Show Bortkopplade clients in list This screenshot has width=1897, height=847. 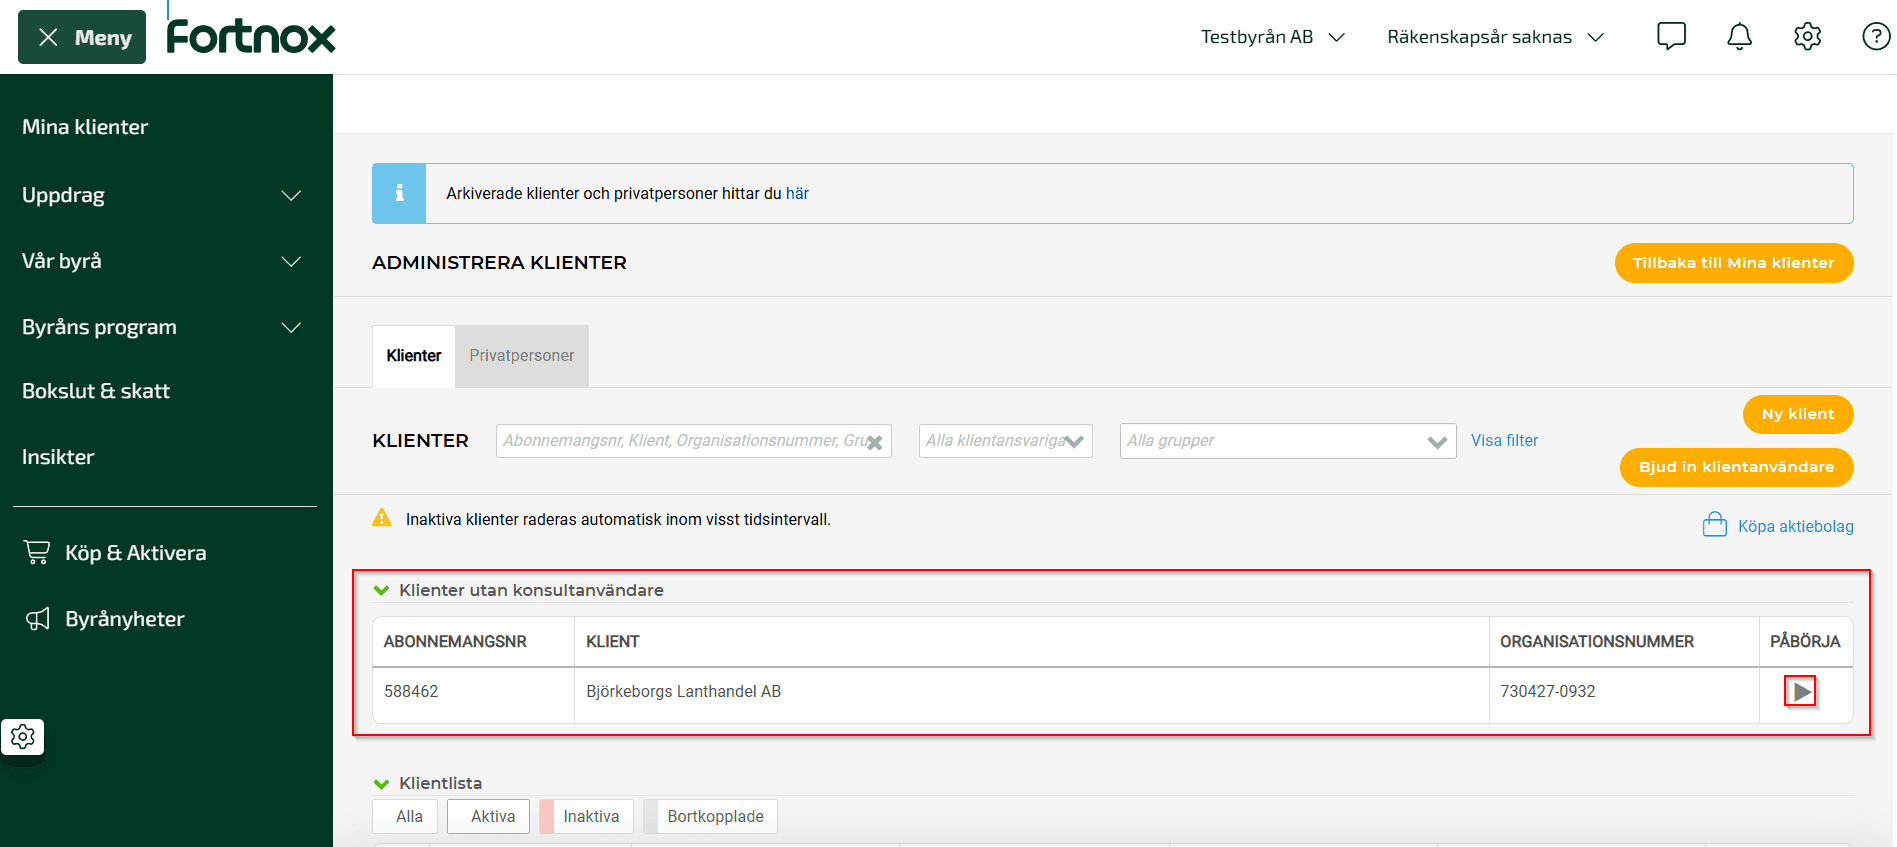pyautogui.click(x=714, y=816)
